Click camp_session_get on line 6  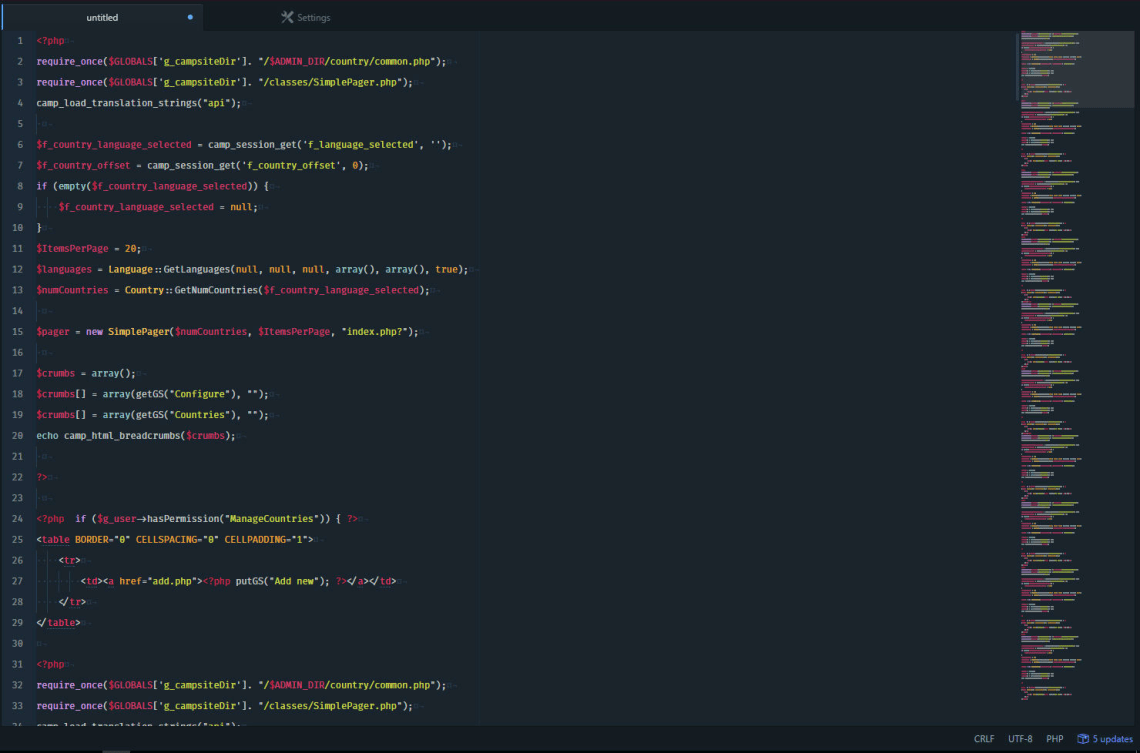pos(252,145)
